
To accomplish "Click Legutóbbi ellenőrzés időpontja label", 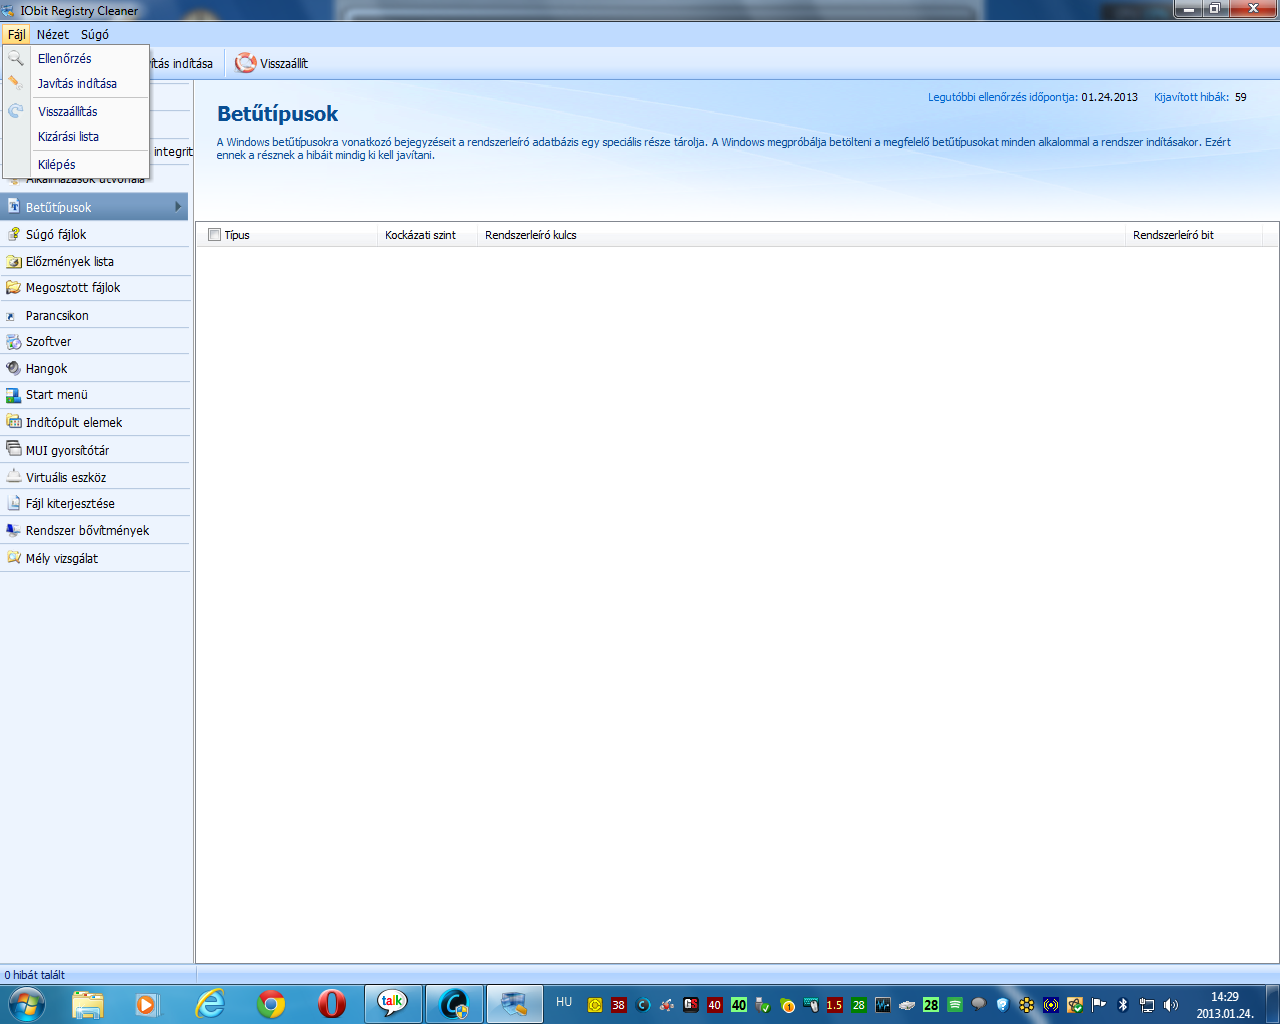I will click(x=1003, y=97).
